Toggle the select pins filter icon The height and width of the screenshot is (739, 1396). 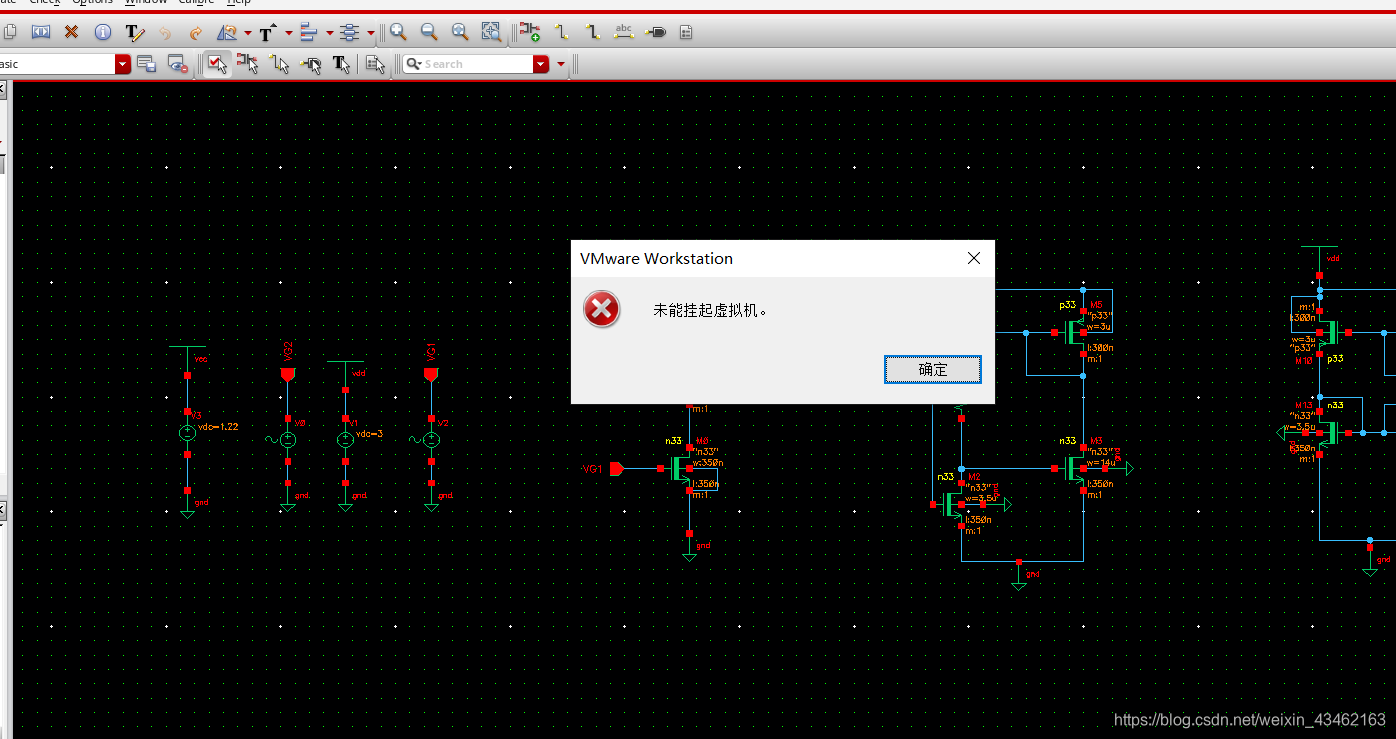[310, 64]
